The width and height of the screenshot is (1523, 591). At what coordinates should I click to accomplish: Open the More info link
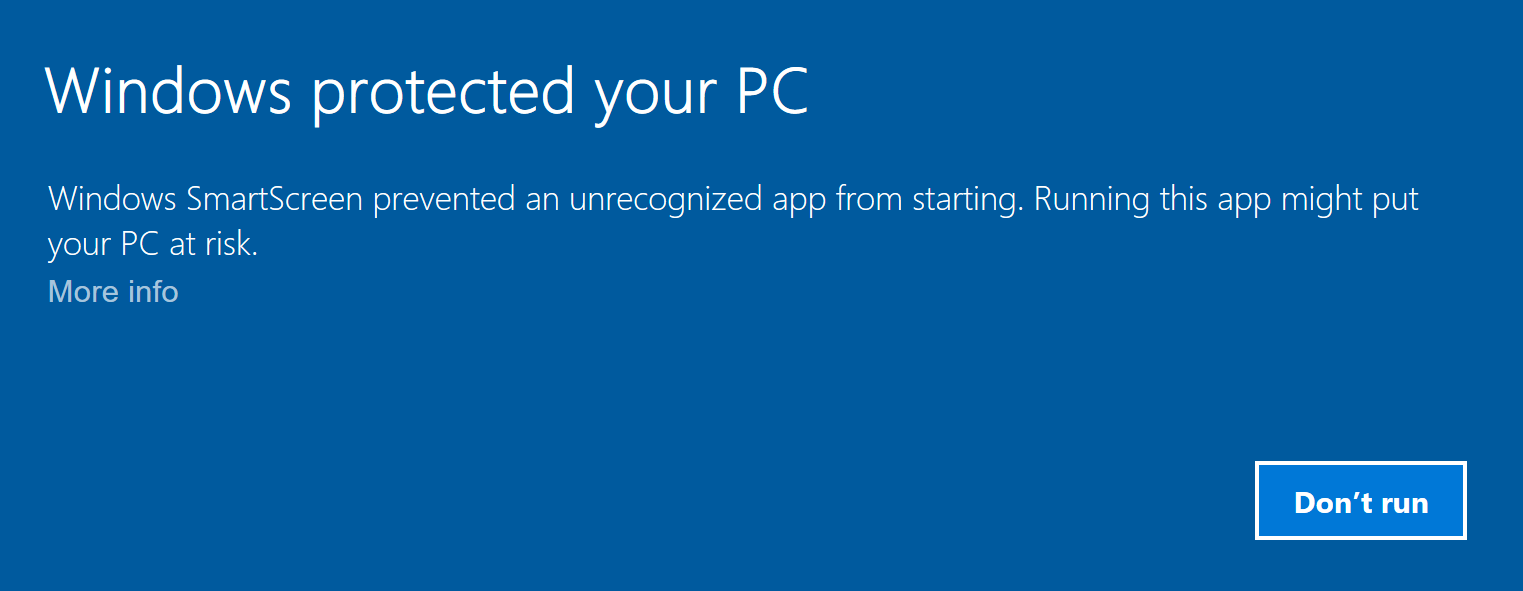(x=113, y=292)
